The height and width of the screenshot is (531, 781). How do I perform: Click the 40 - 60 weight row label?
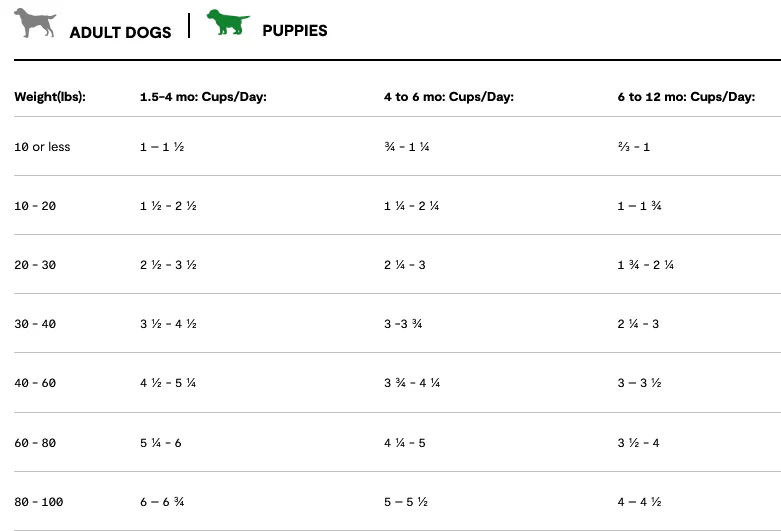(35, 383)
